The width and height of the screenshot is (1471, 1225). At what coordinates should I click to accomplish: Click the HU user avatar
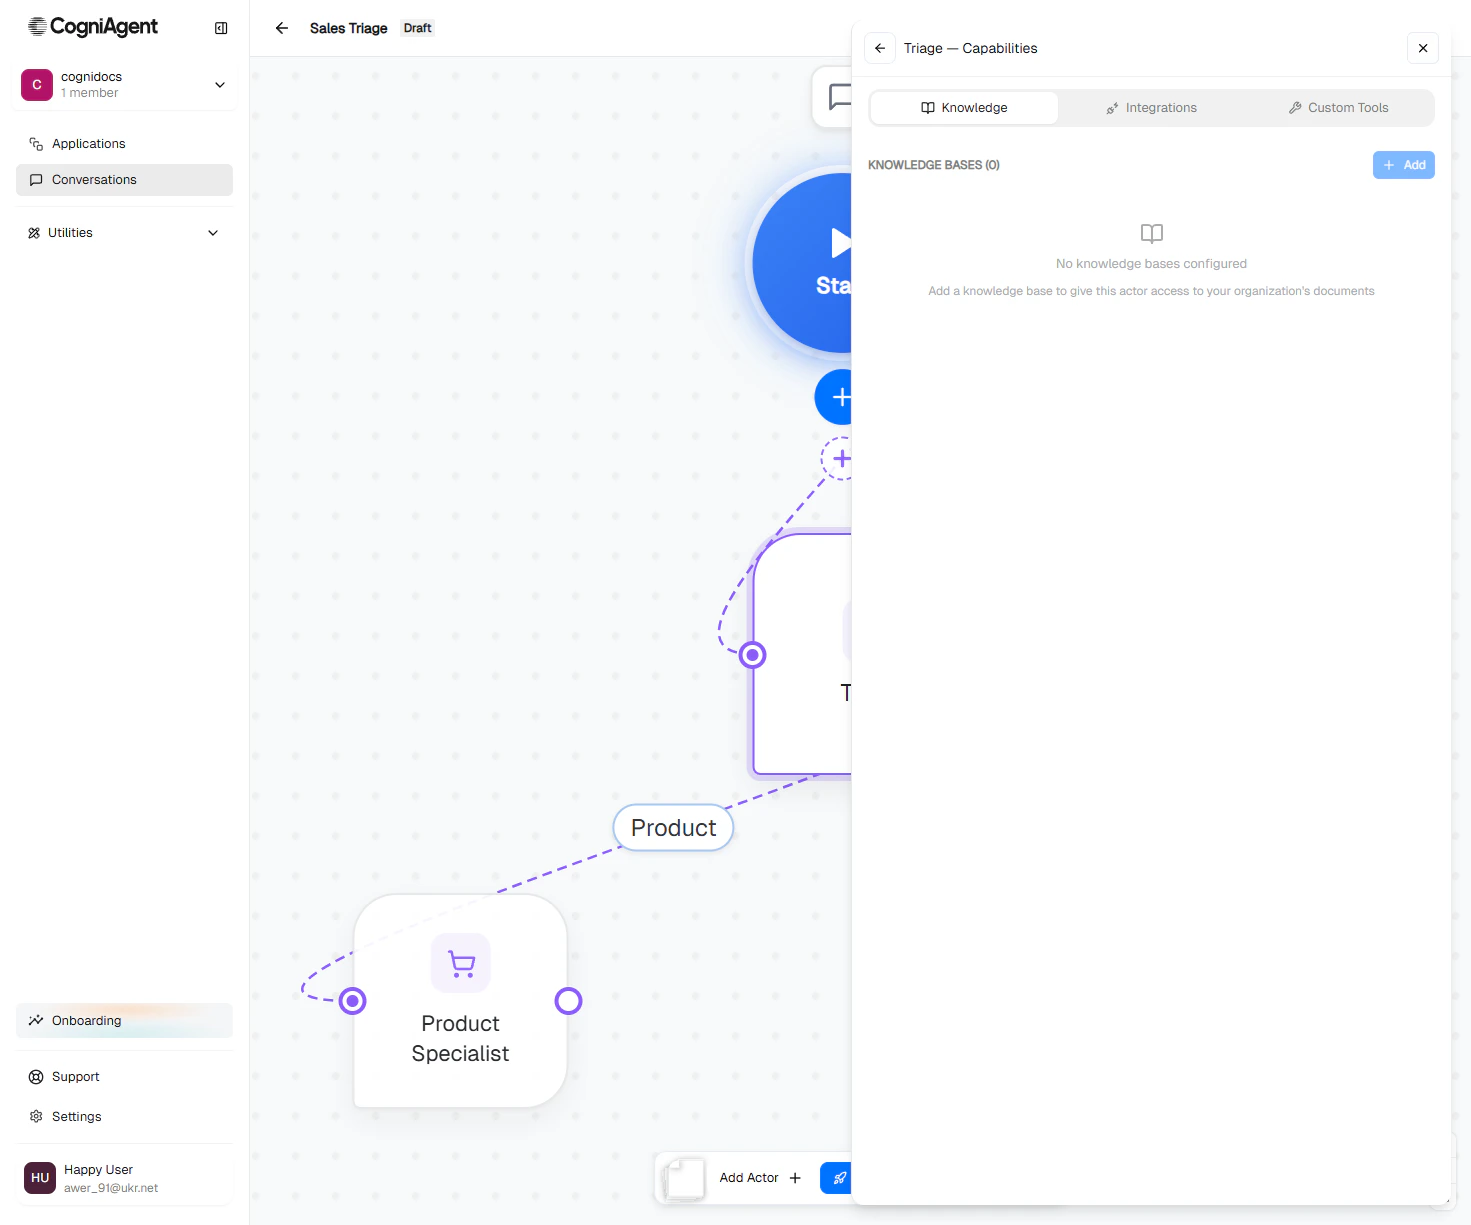pos(40,1178)
